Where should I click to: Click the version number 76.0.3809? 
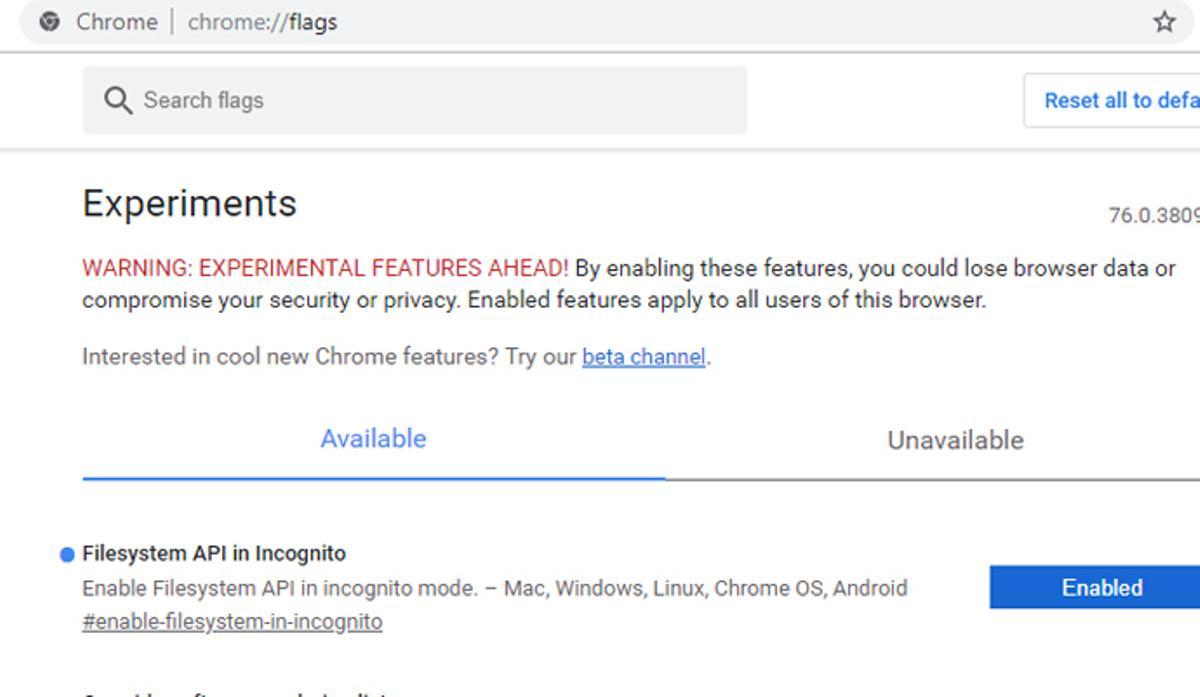1154,216
